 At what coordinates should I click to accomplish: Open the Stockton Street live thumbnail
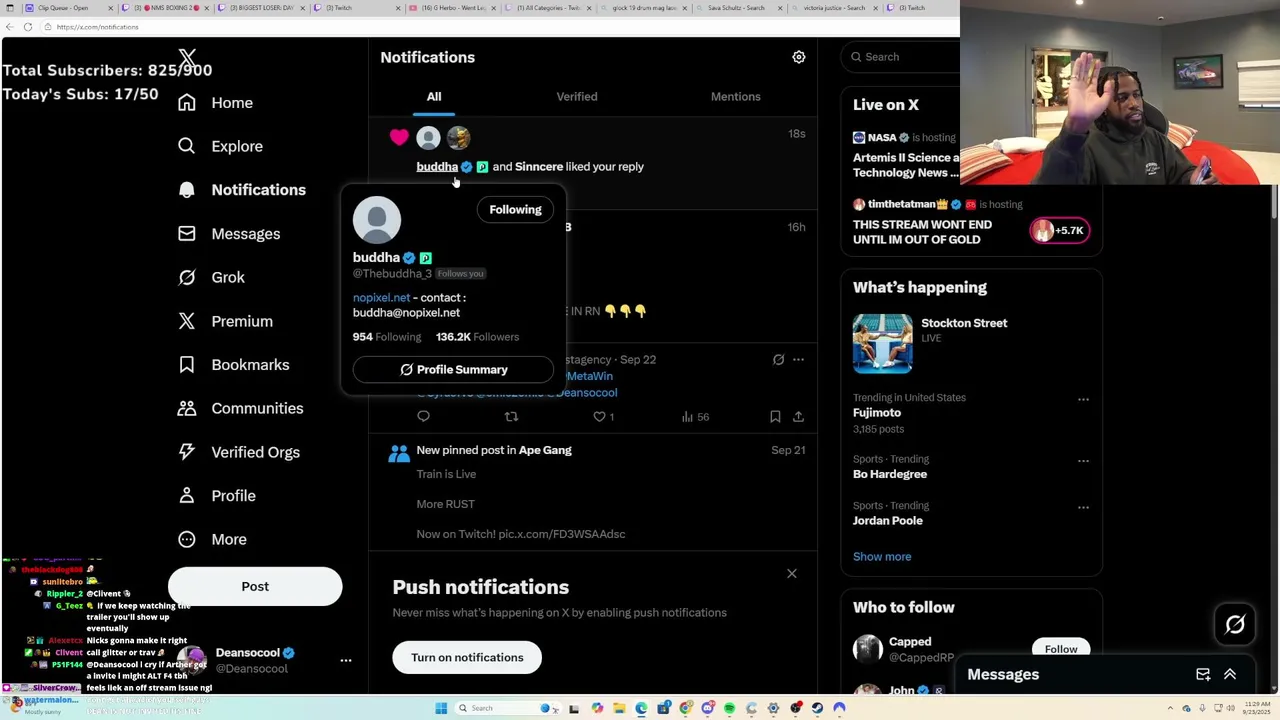(x=882, y=344)
